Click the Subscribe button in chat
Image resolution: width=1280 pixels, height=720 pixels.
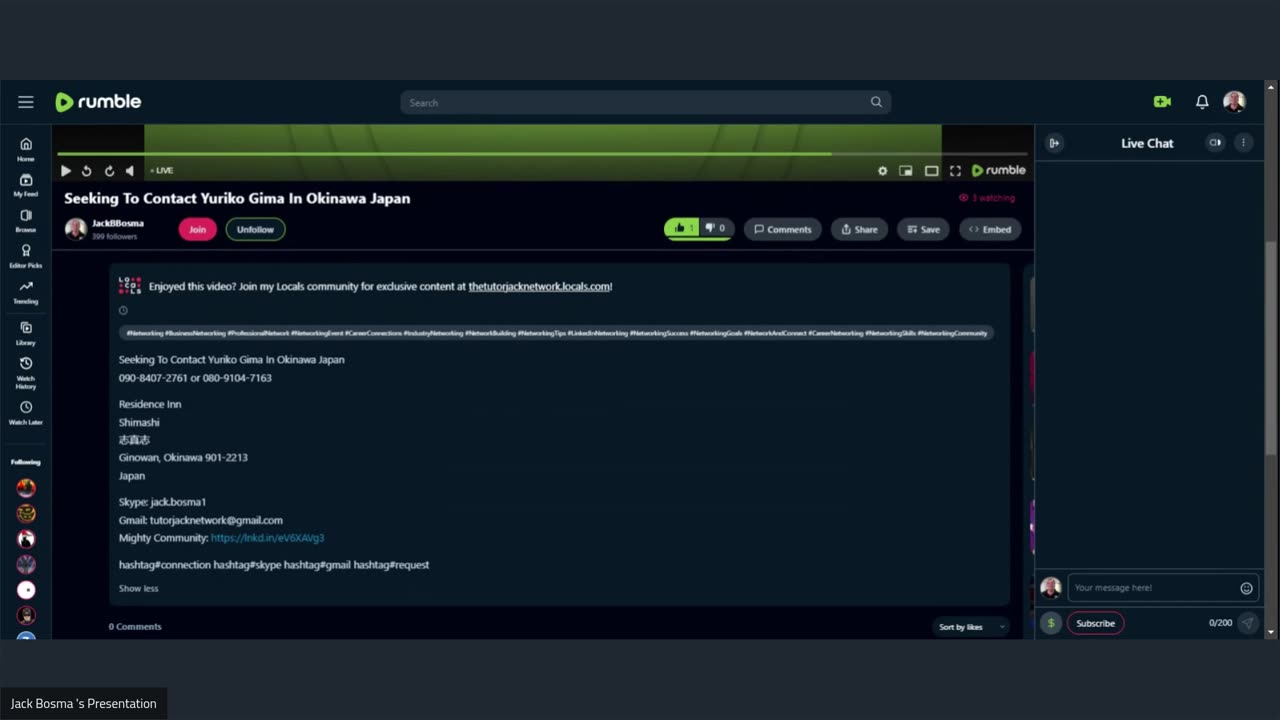1095,623
